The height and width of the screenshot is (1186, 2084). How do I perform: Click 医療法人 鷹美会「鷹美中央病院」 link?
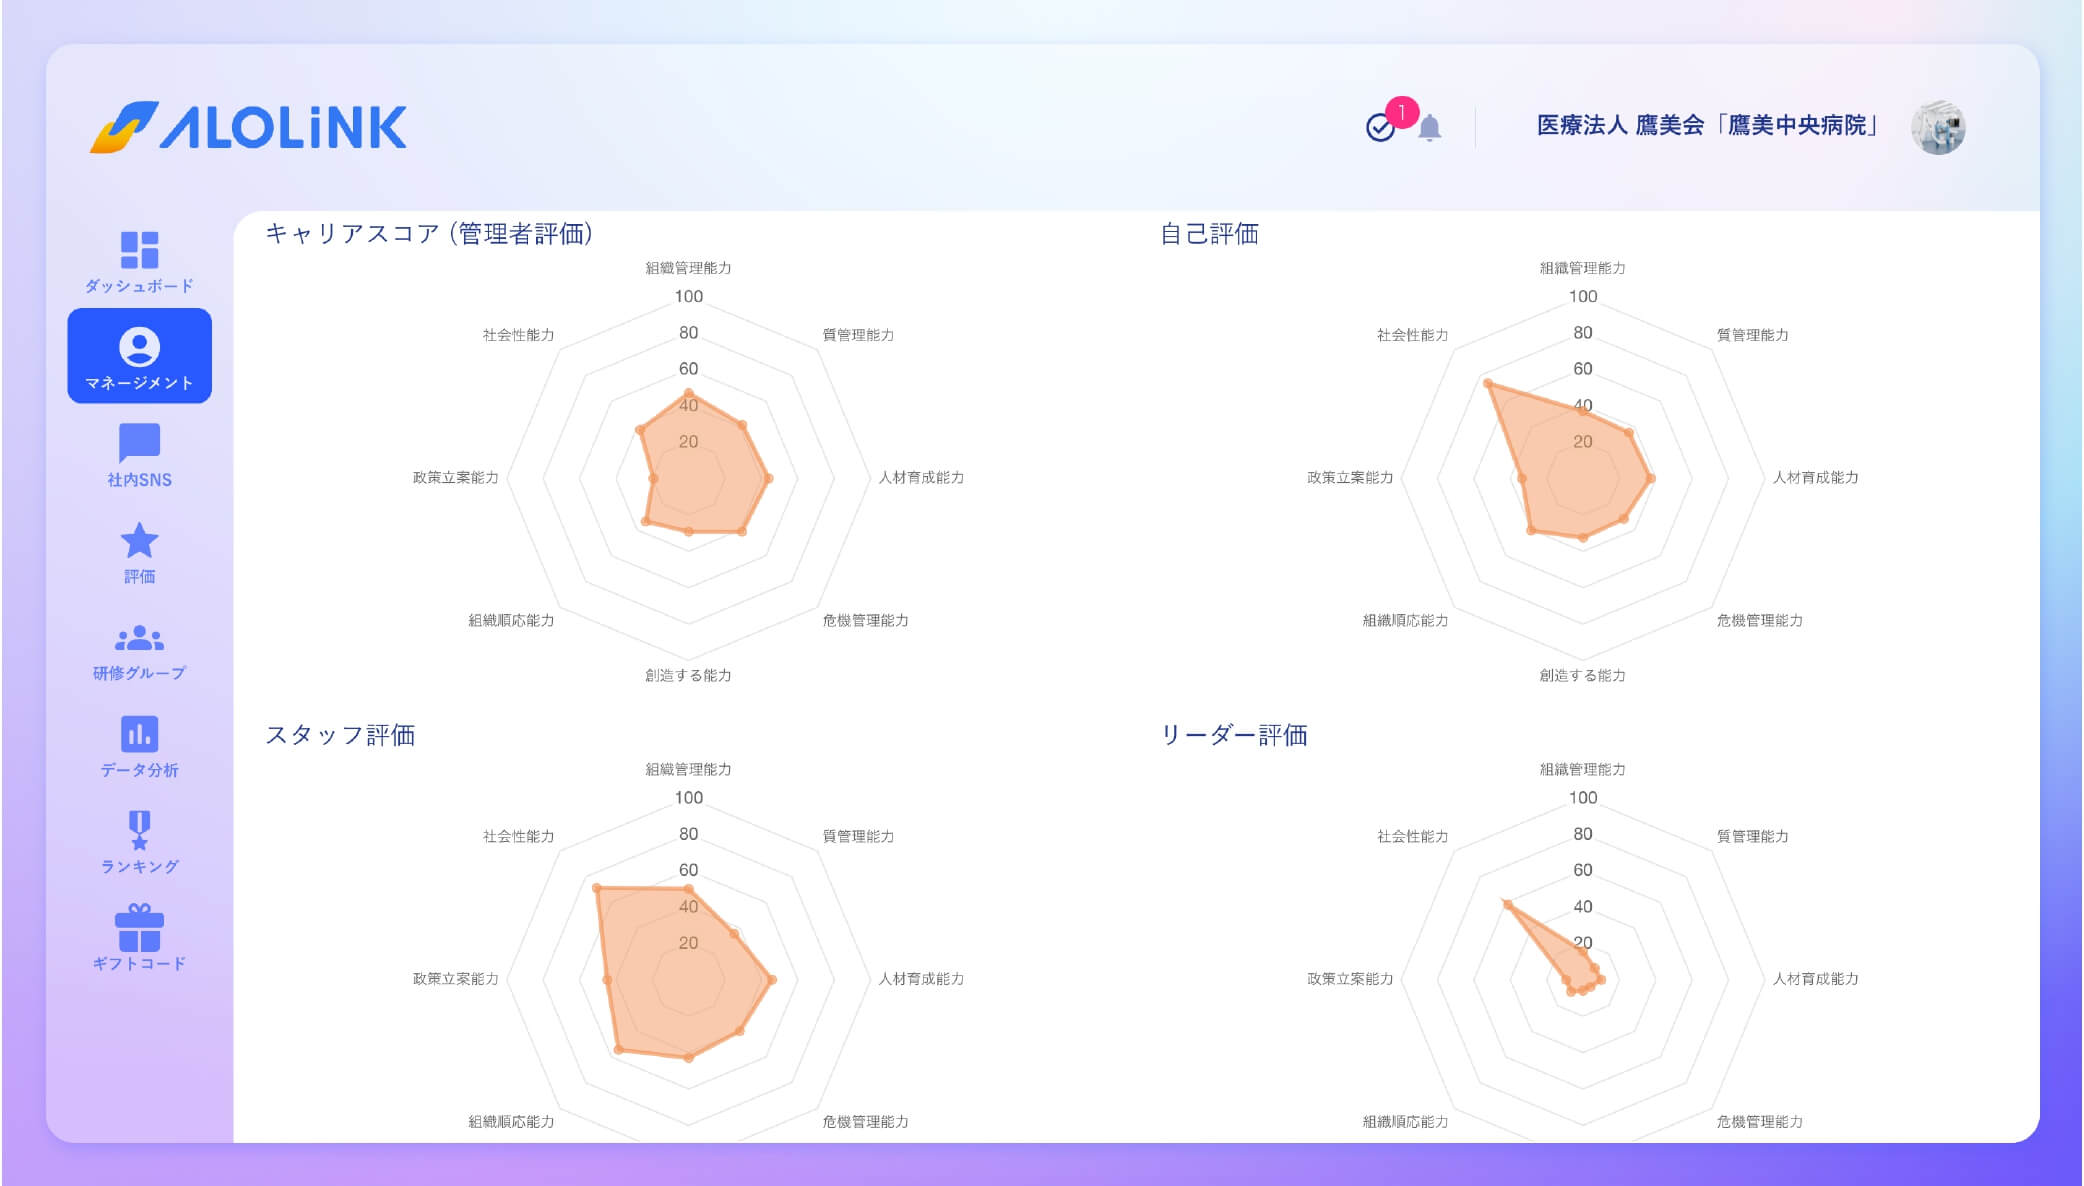coord(1706,128)
